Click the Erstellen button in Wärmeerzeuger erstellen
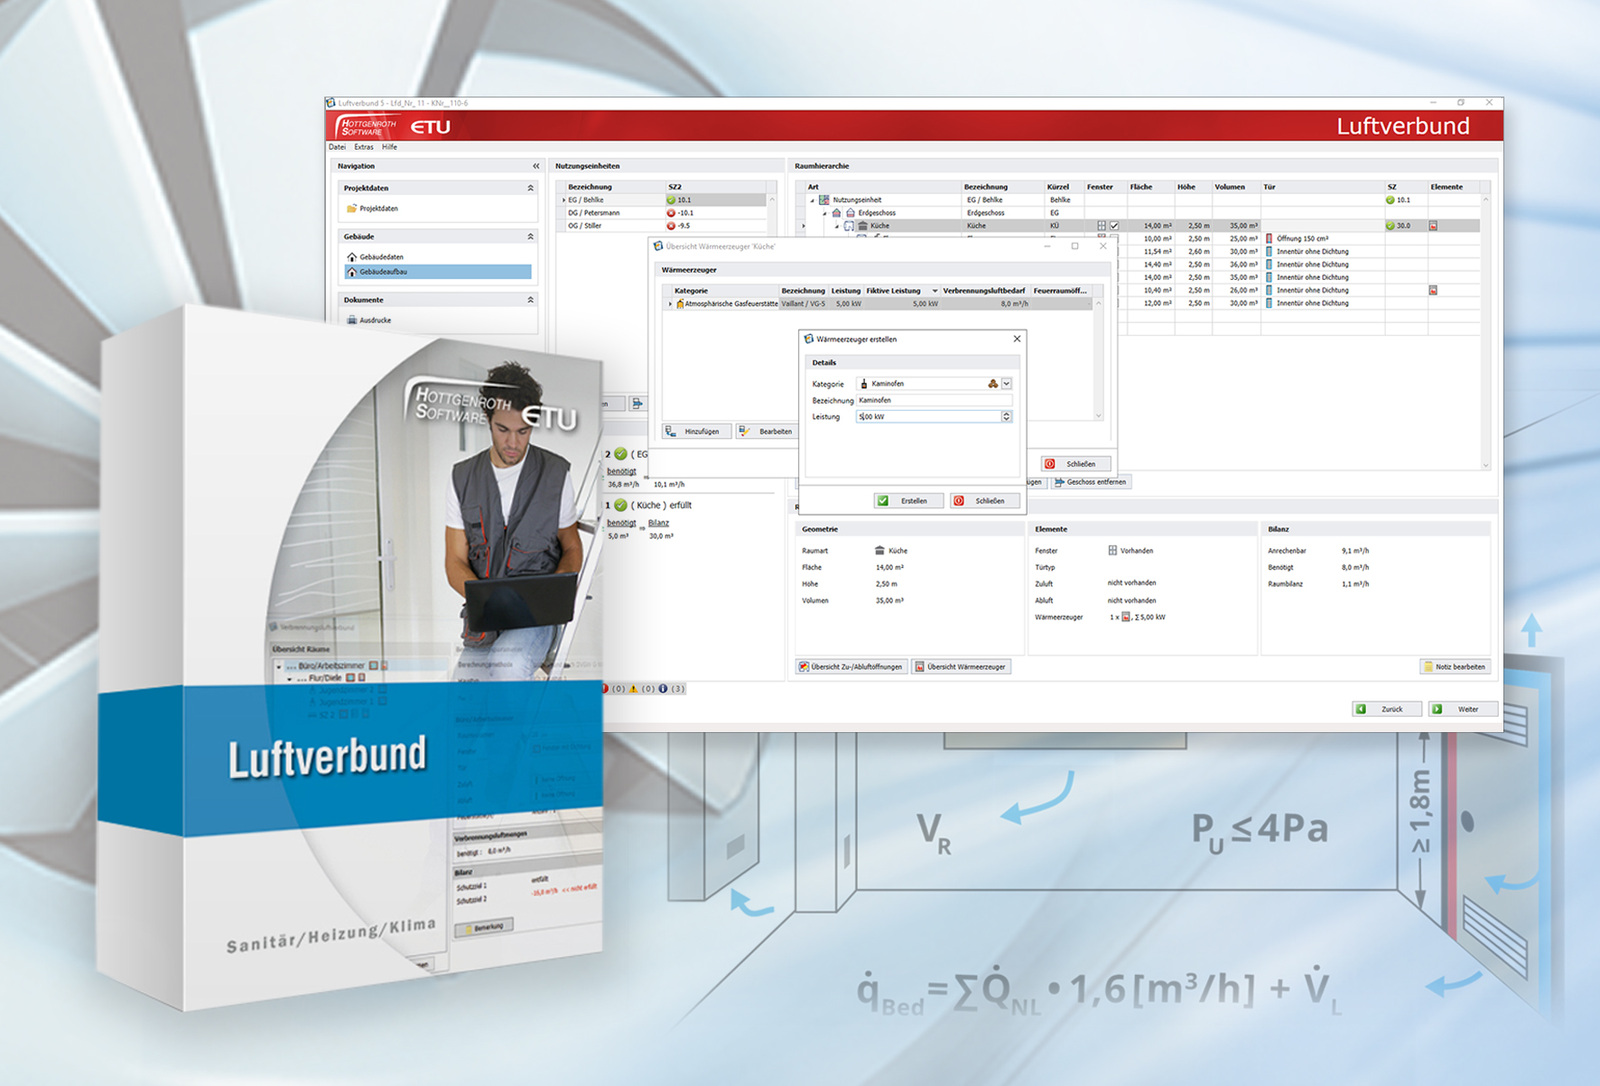This screenshot has width=1600, height=1086. tap(909, 500)
